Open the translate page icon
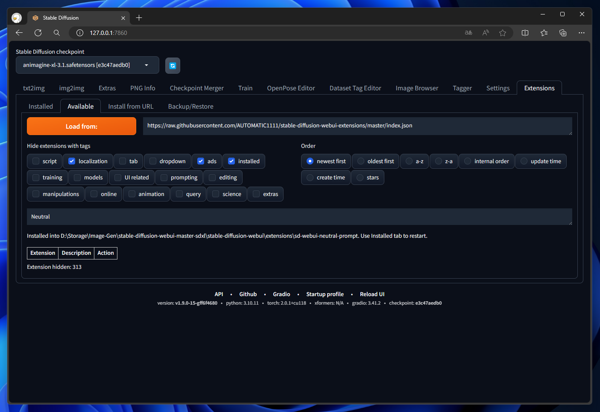600x412 pixels. tap(468, 33)
